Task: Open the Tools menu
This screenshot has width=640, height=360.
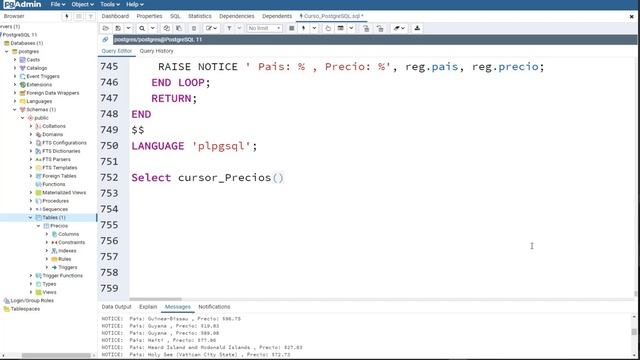Action: tap(109, 4)
